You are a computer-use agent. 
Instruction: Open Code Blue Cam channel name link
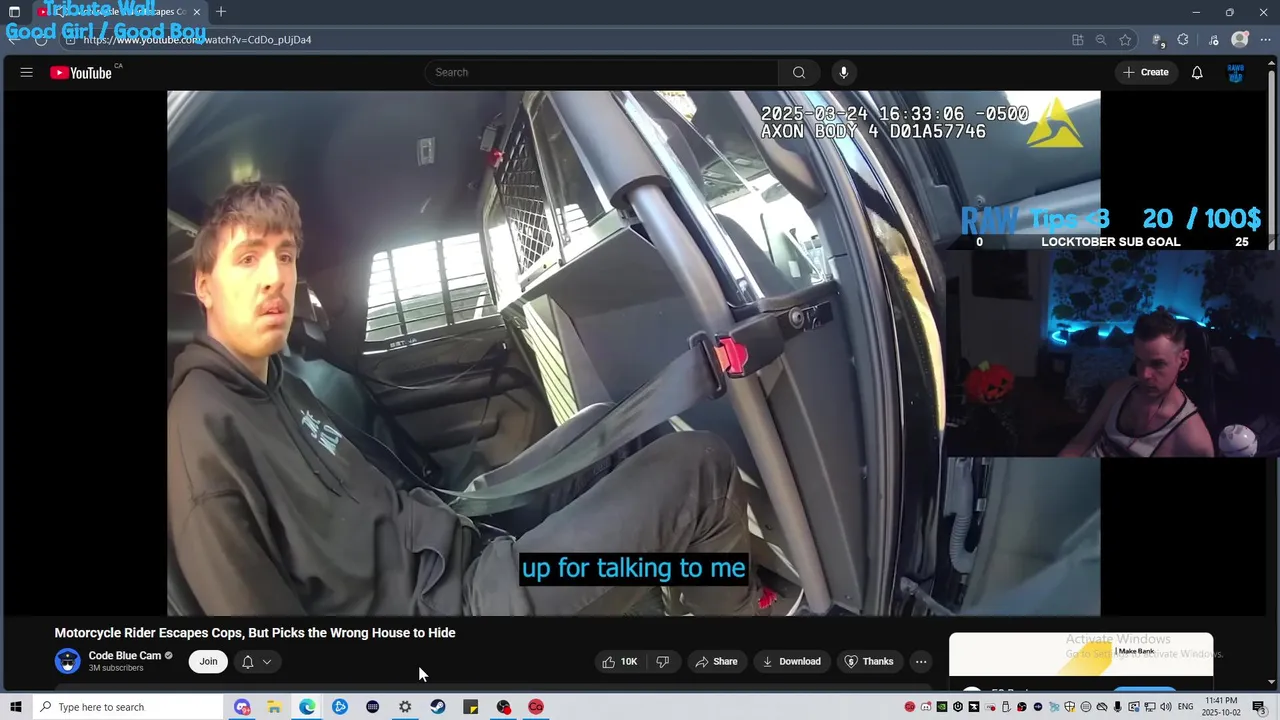[x=125, y=656]
